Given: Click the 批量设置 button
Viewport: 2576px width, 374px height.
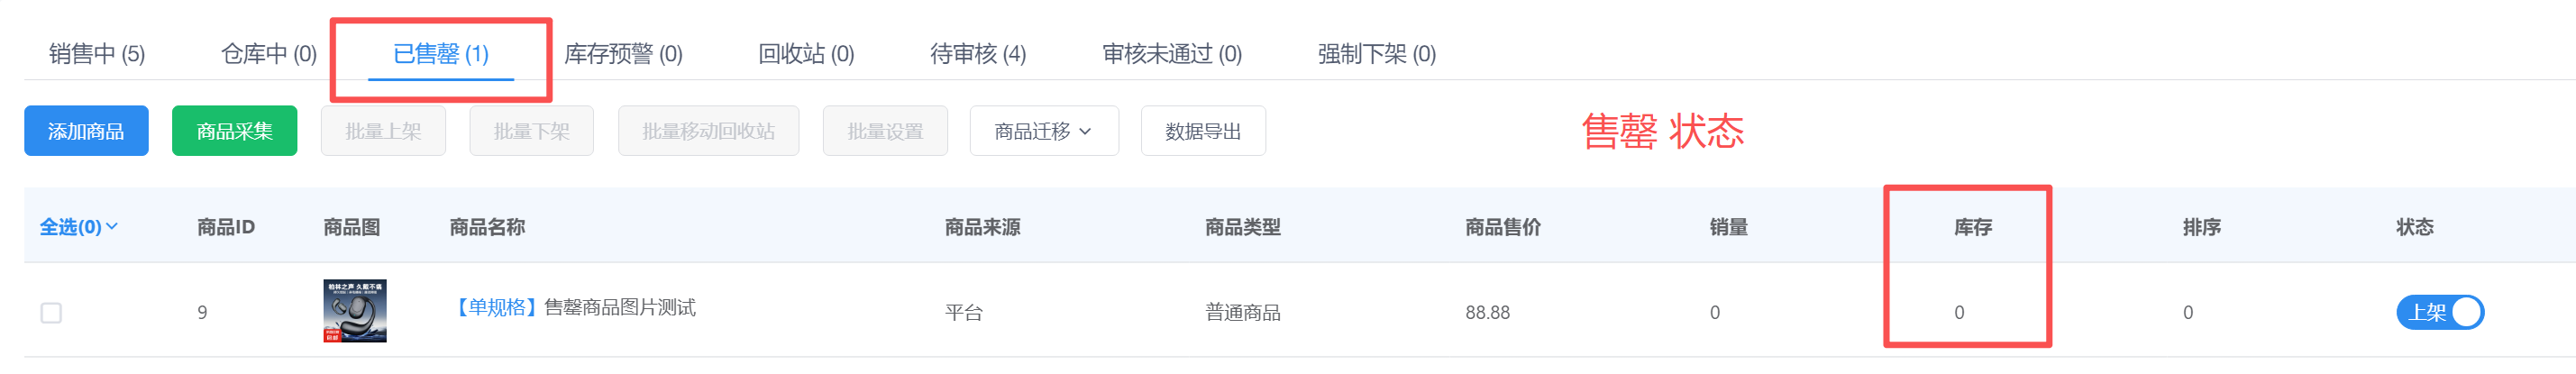Looking at the screenshot, I should coord(885,131).
